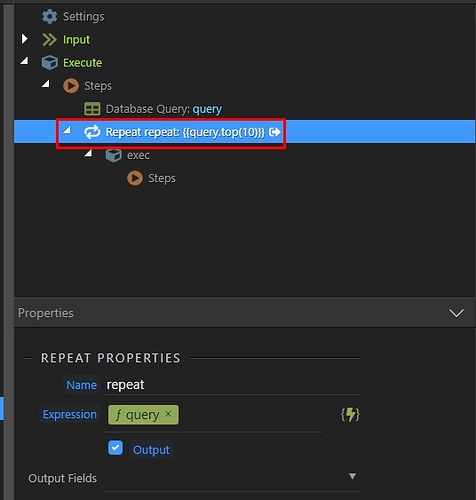Remove the query expression tag
Screen dimensions: 476x500
tap(168, 414)
